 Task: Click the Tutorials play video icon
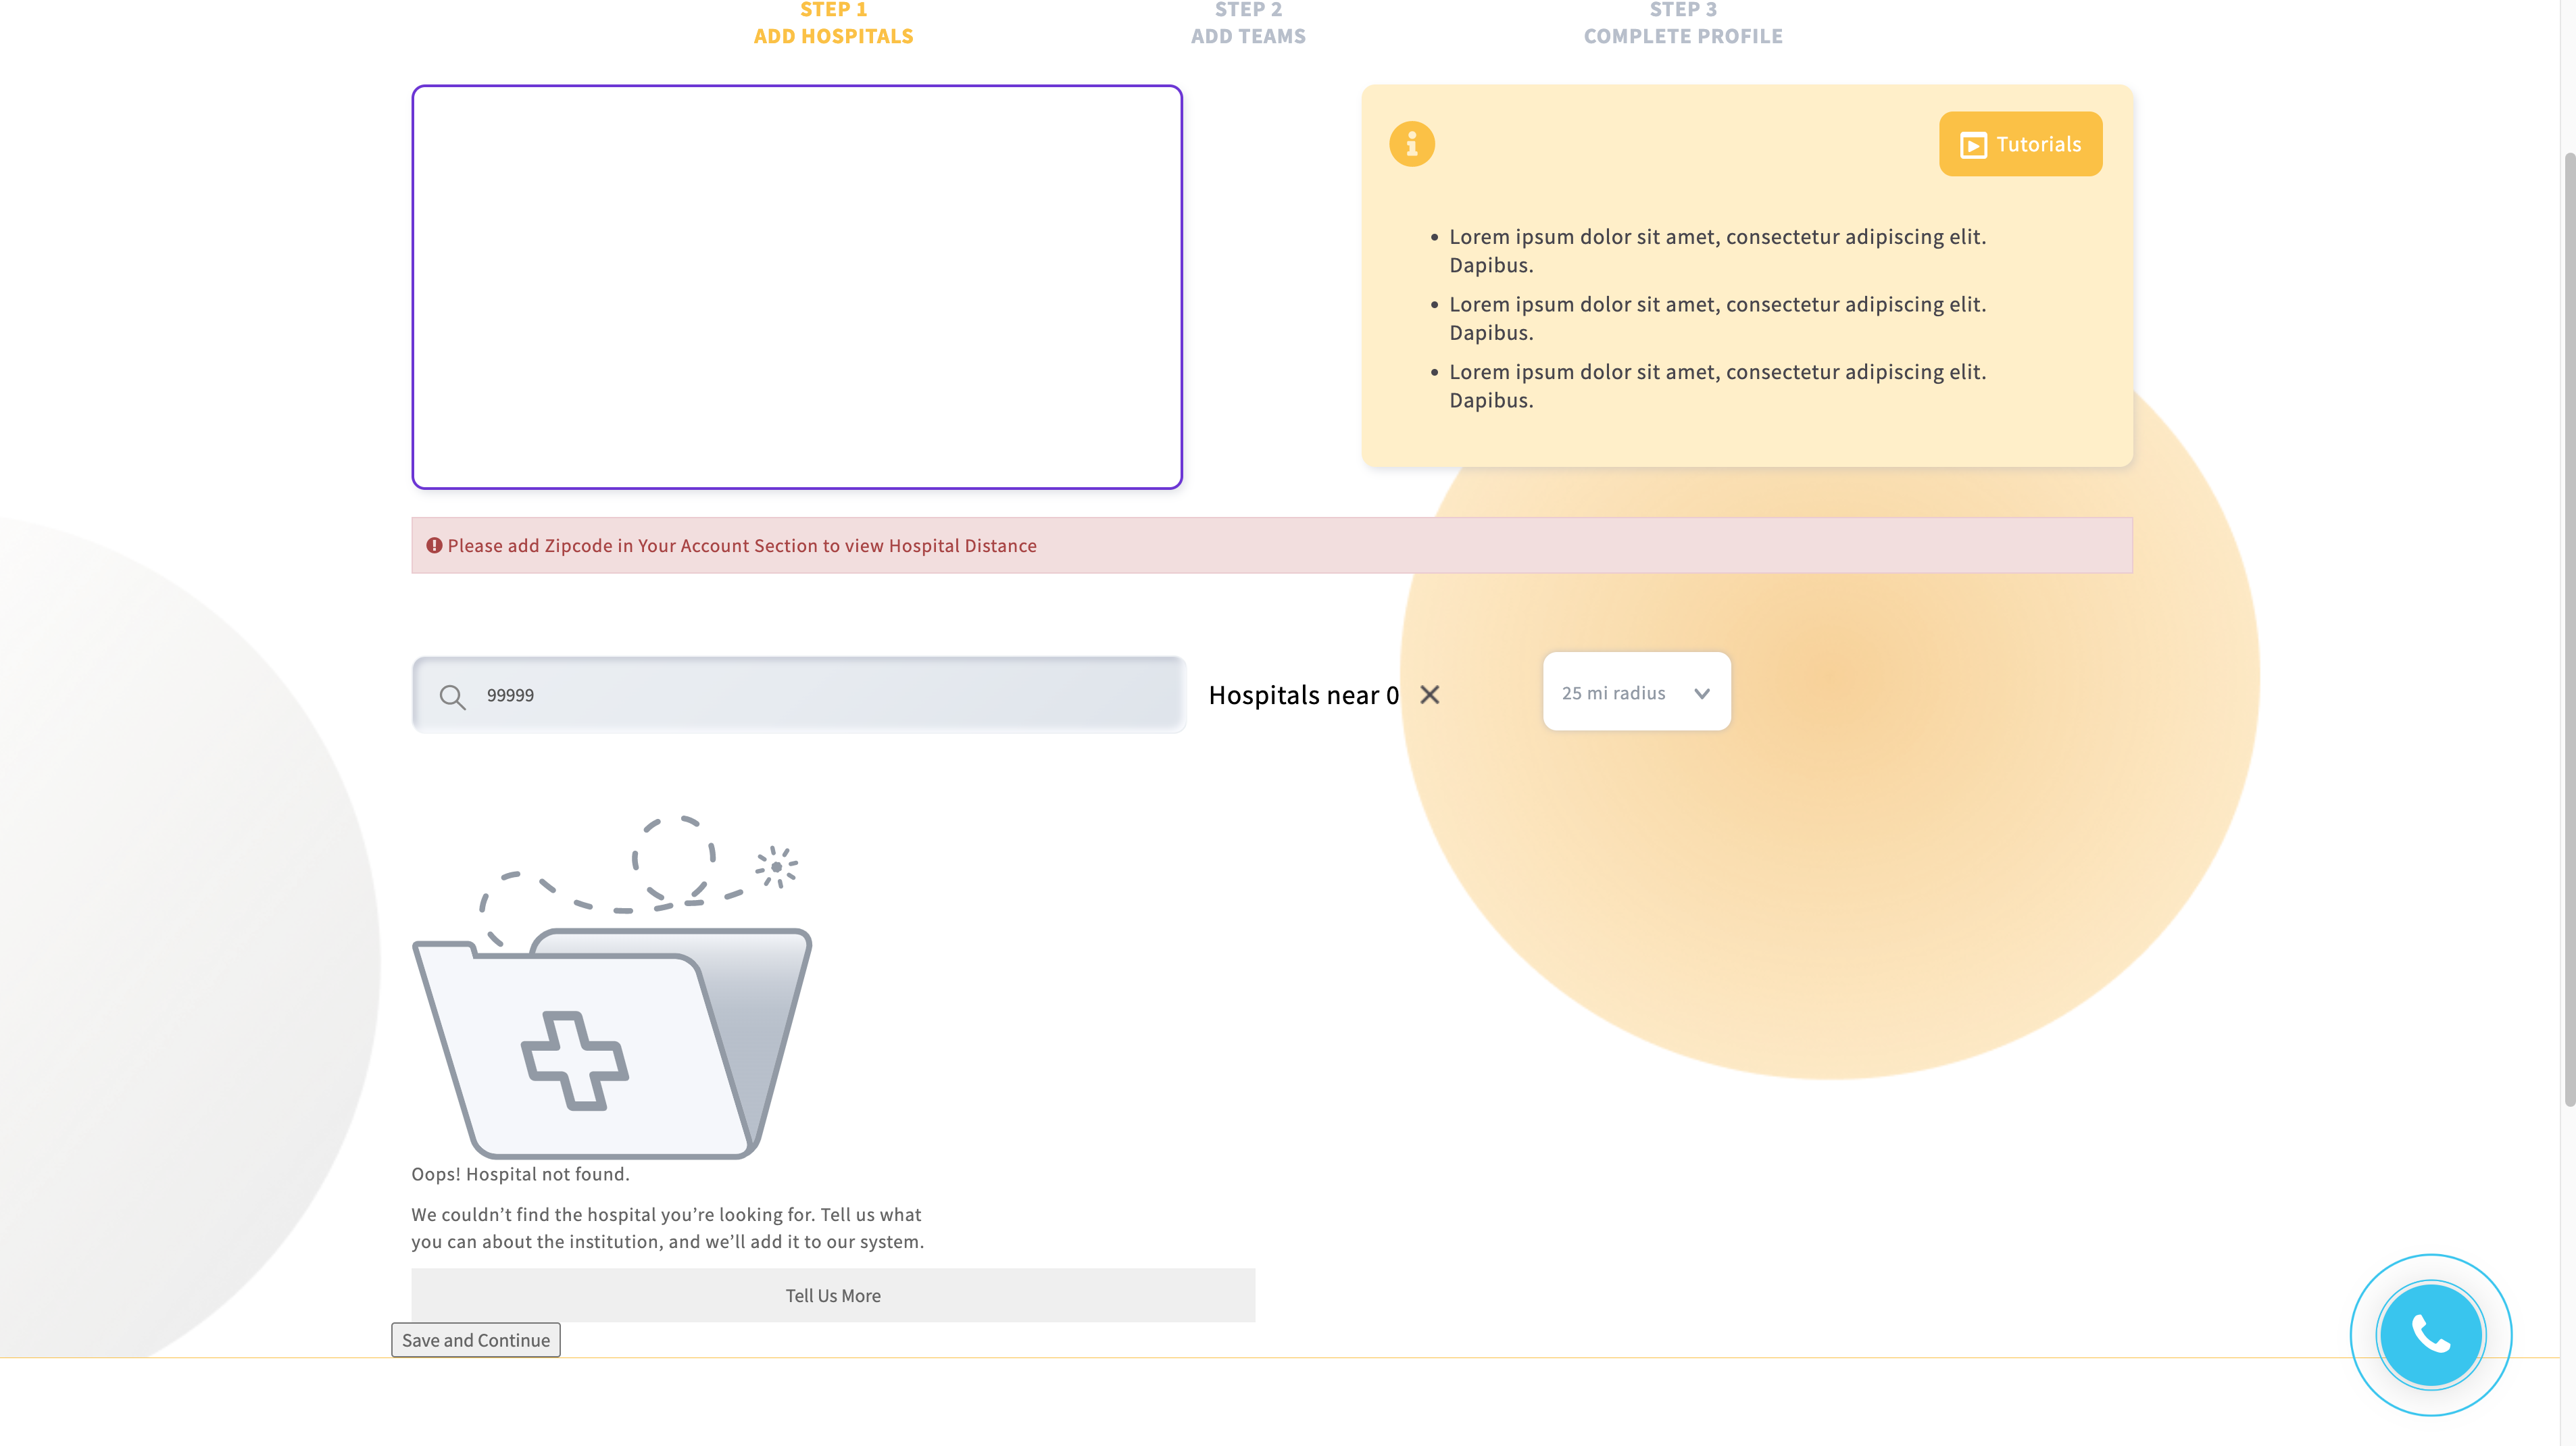[x=1972, y=145]
